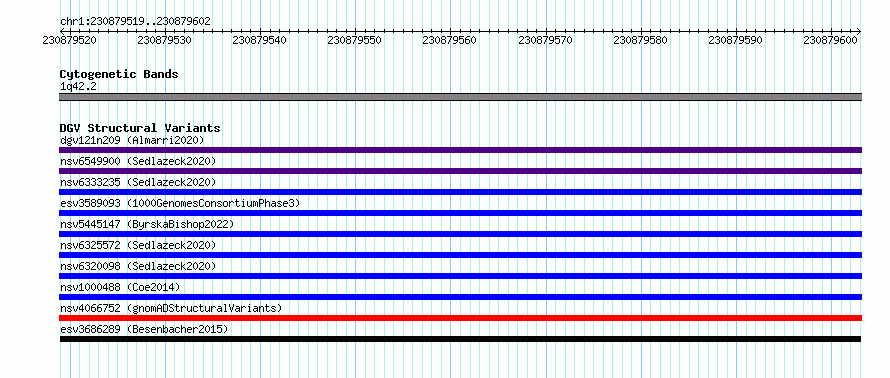
Task: Open variant nsv6549900 (Sedlazeck2020) label
Action: [x=138, y=161]
